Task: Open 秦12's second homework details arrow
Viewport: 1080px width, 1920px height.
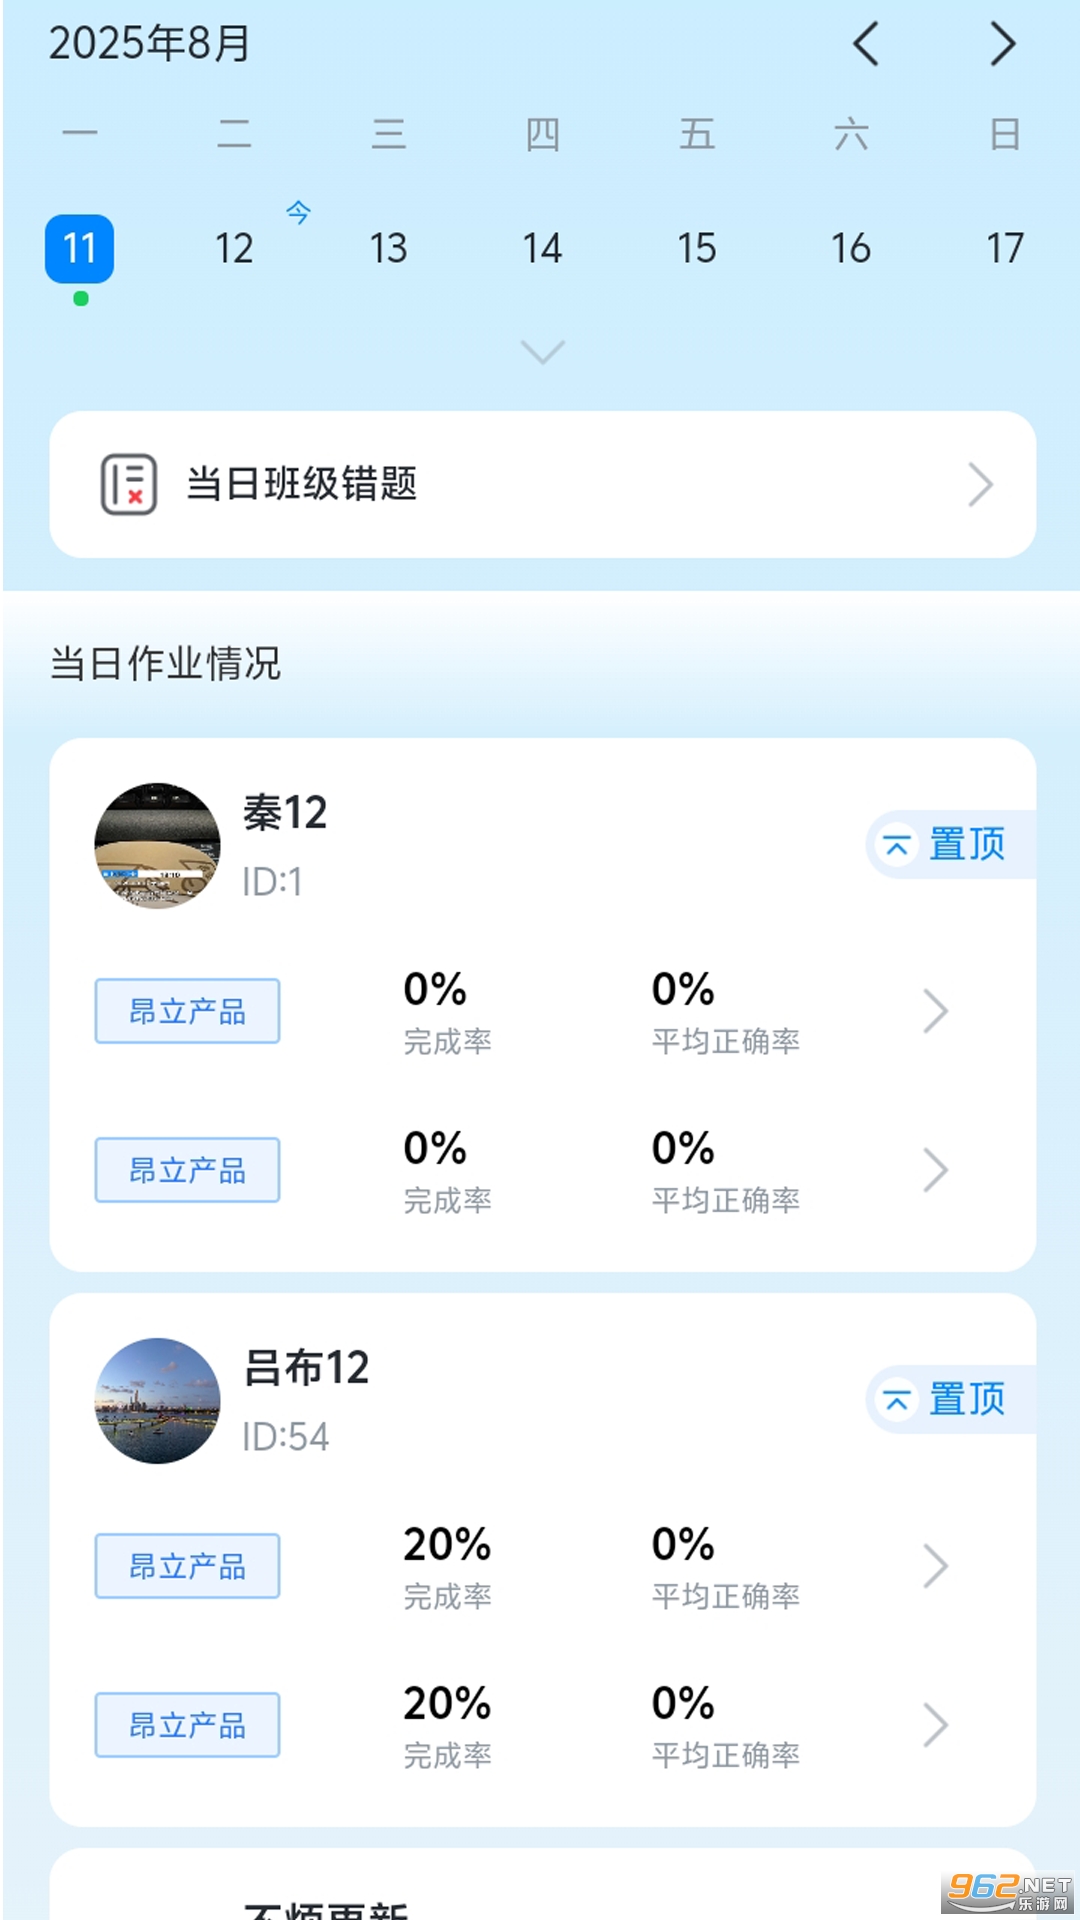Action: tap(935, 1170)
